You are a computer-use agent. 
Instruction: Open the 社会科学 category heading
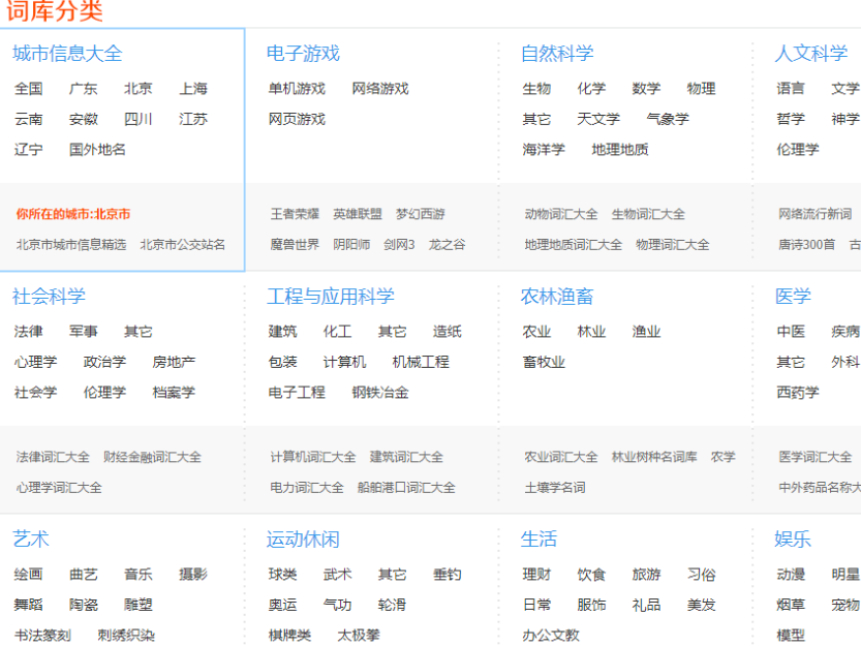(x=49, y=296)
